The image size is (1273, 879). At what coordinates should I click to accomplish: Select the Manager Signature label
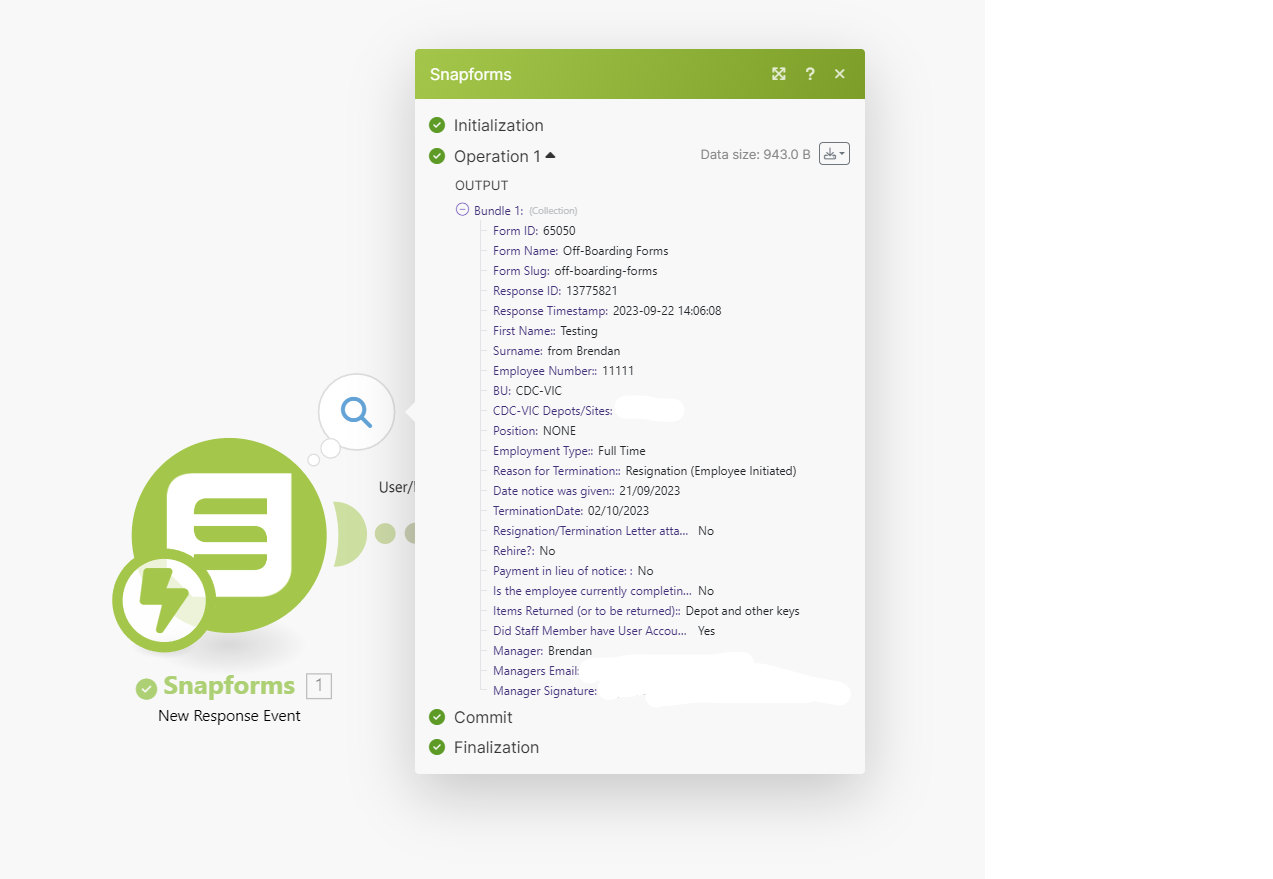(545, 691)
